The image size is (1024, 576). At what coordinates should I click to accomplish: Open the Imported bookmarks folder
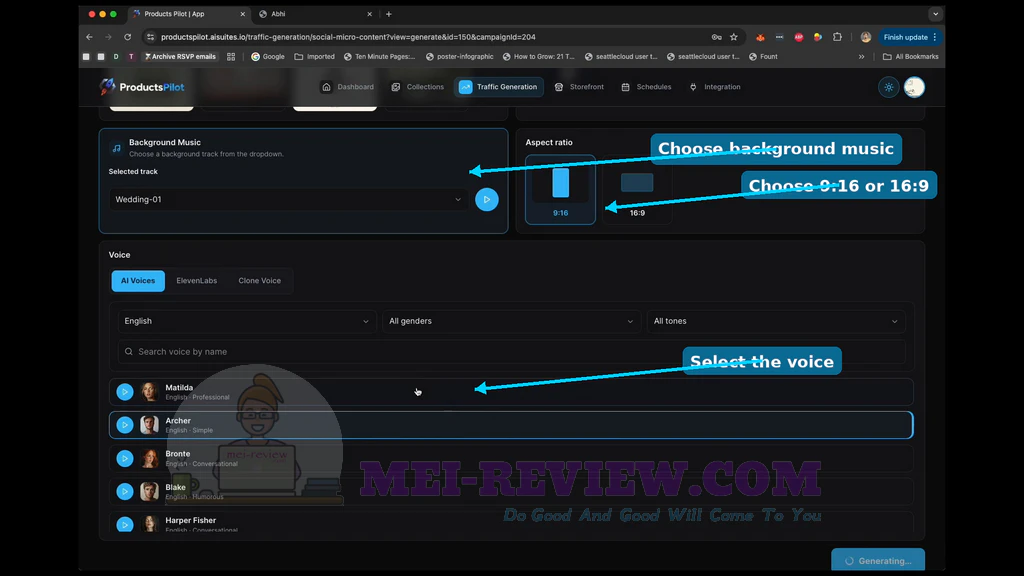coord(315,57)
